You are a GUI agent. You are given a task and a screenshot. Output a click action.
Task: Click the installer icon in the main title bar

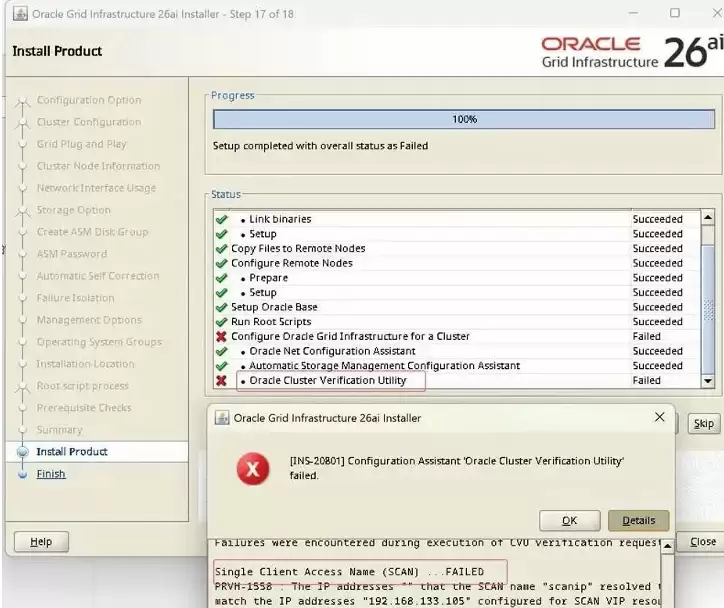(x=20, y=14)
